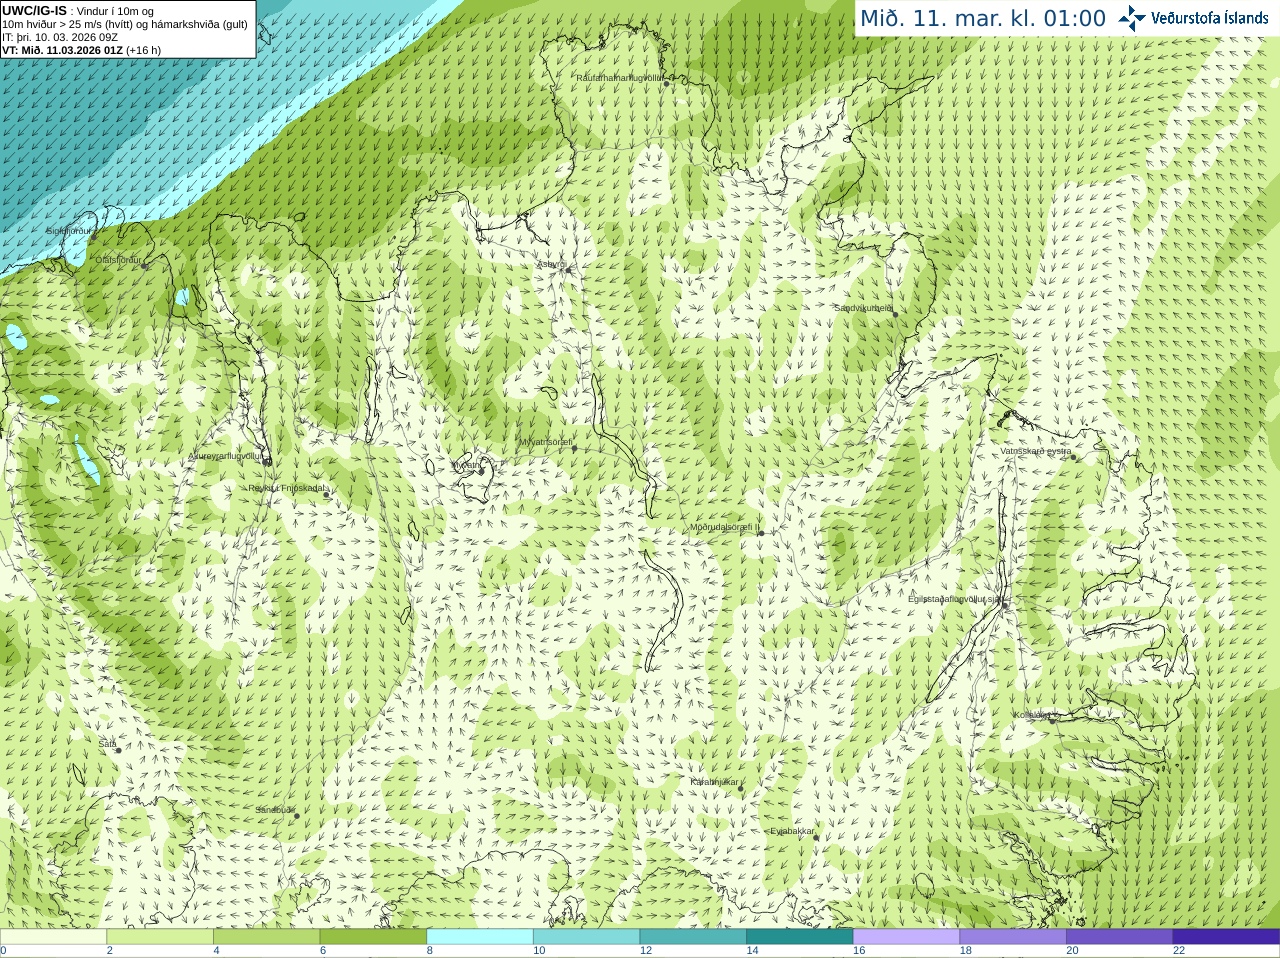Viewport: 1280px width, 958px height.
Task: Click the Raufarhafnarflugvöllur station label
Action: point(620,77)
